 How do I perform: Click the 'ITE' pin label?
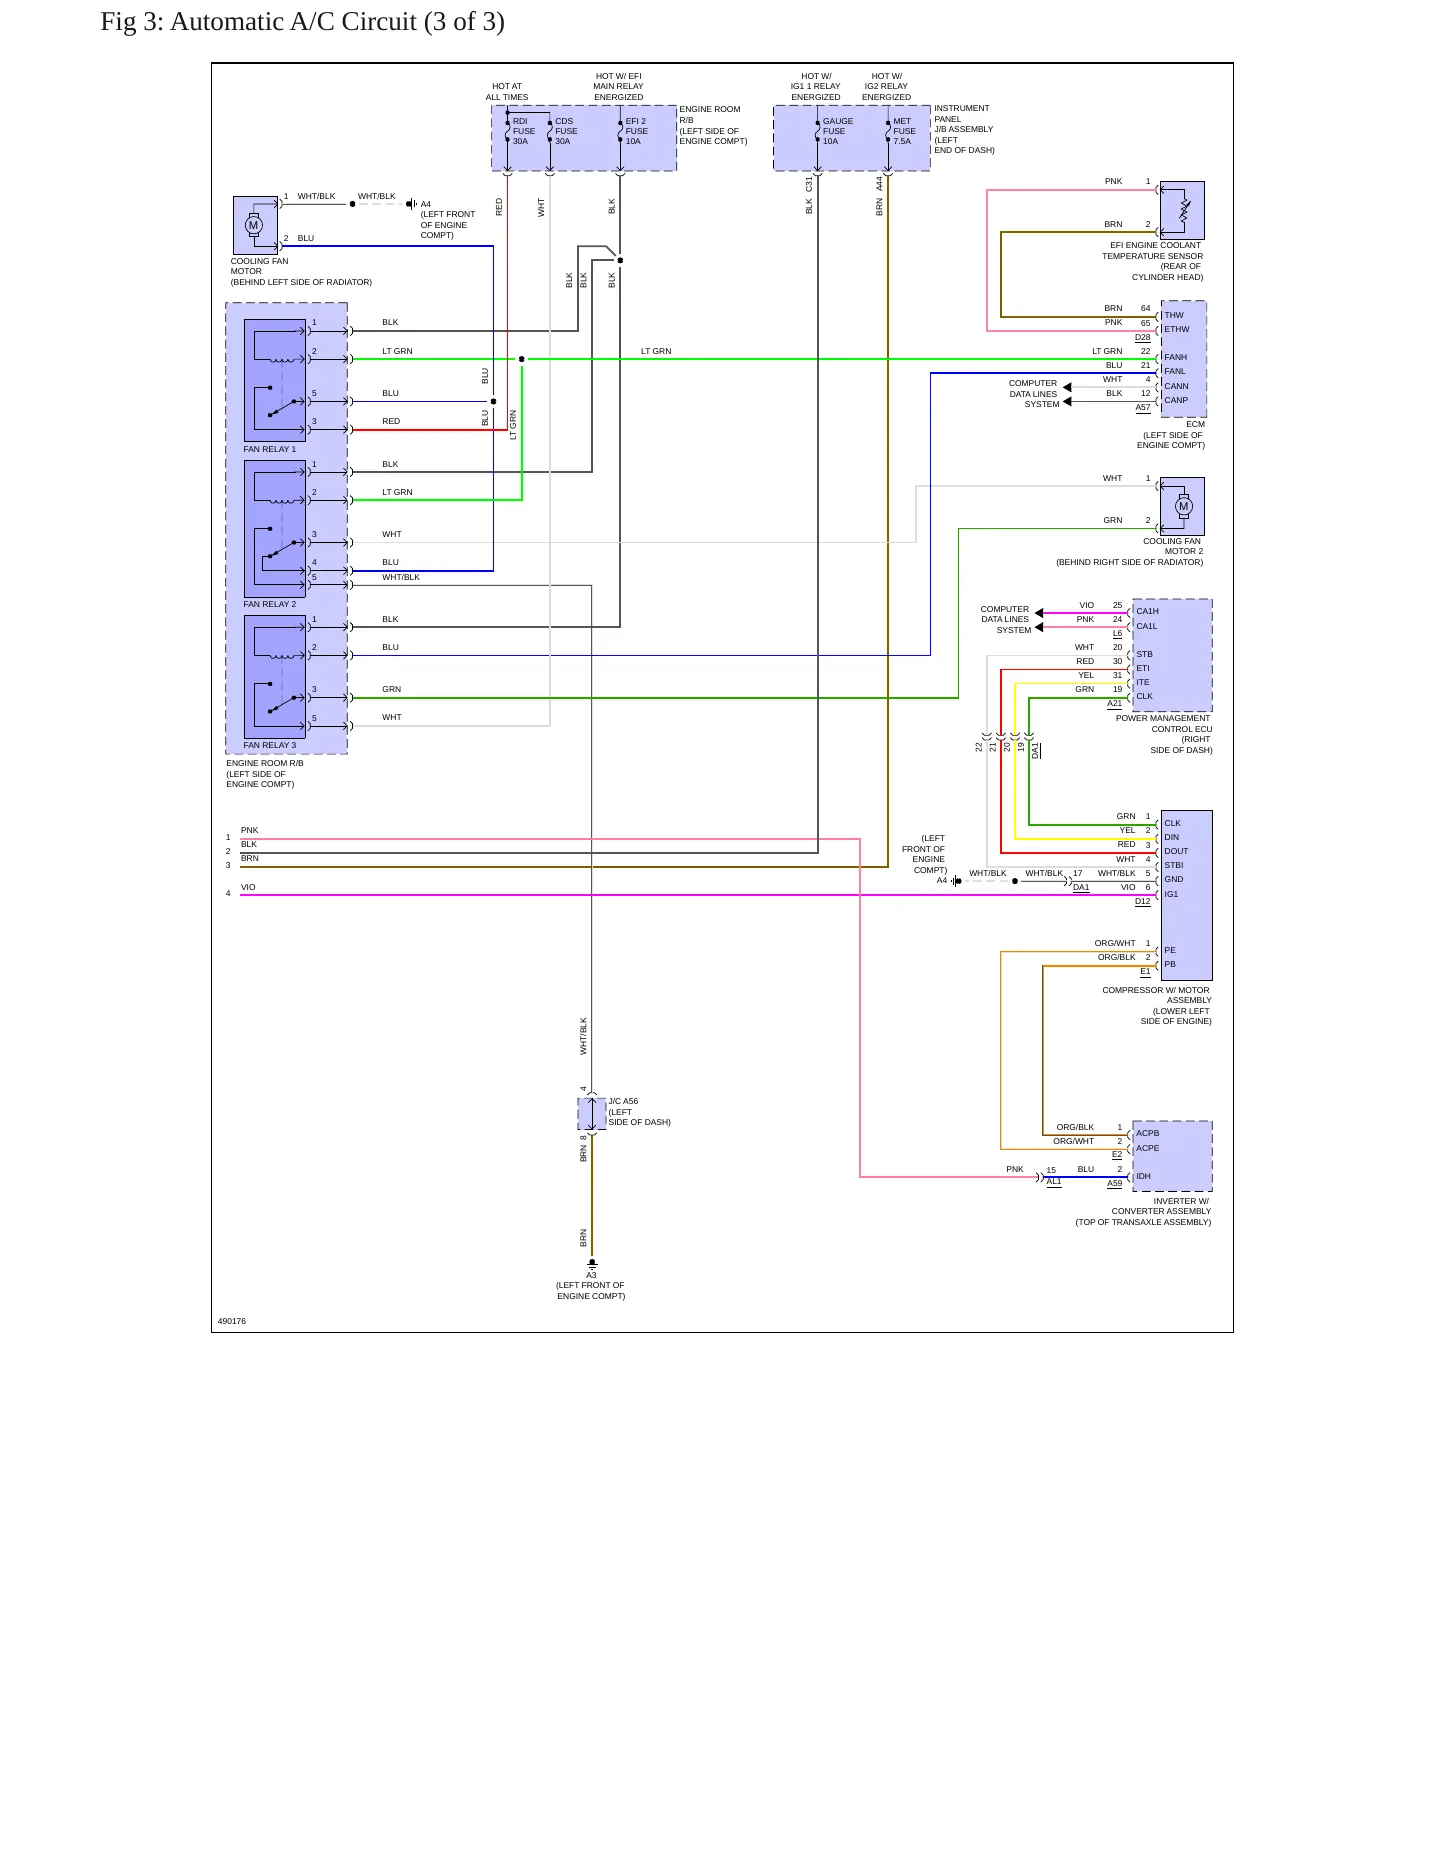[1143, 682]
